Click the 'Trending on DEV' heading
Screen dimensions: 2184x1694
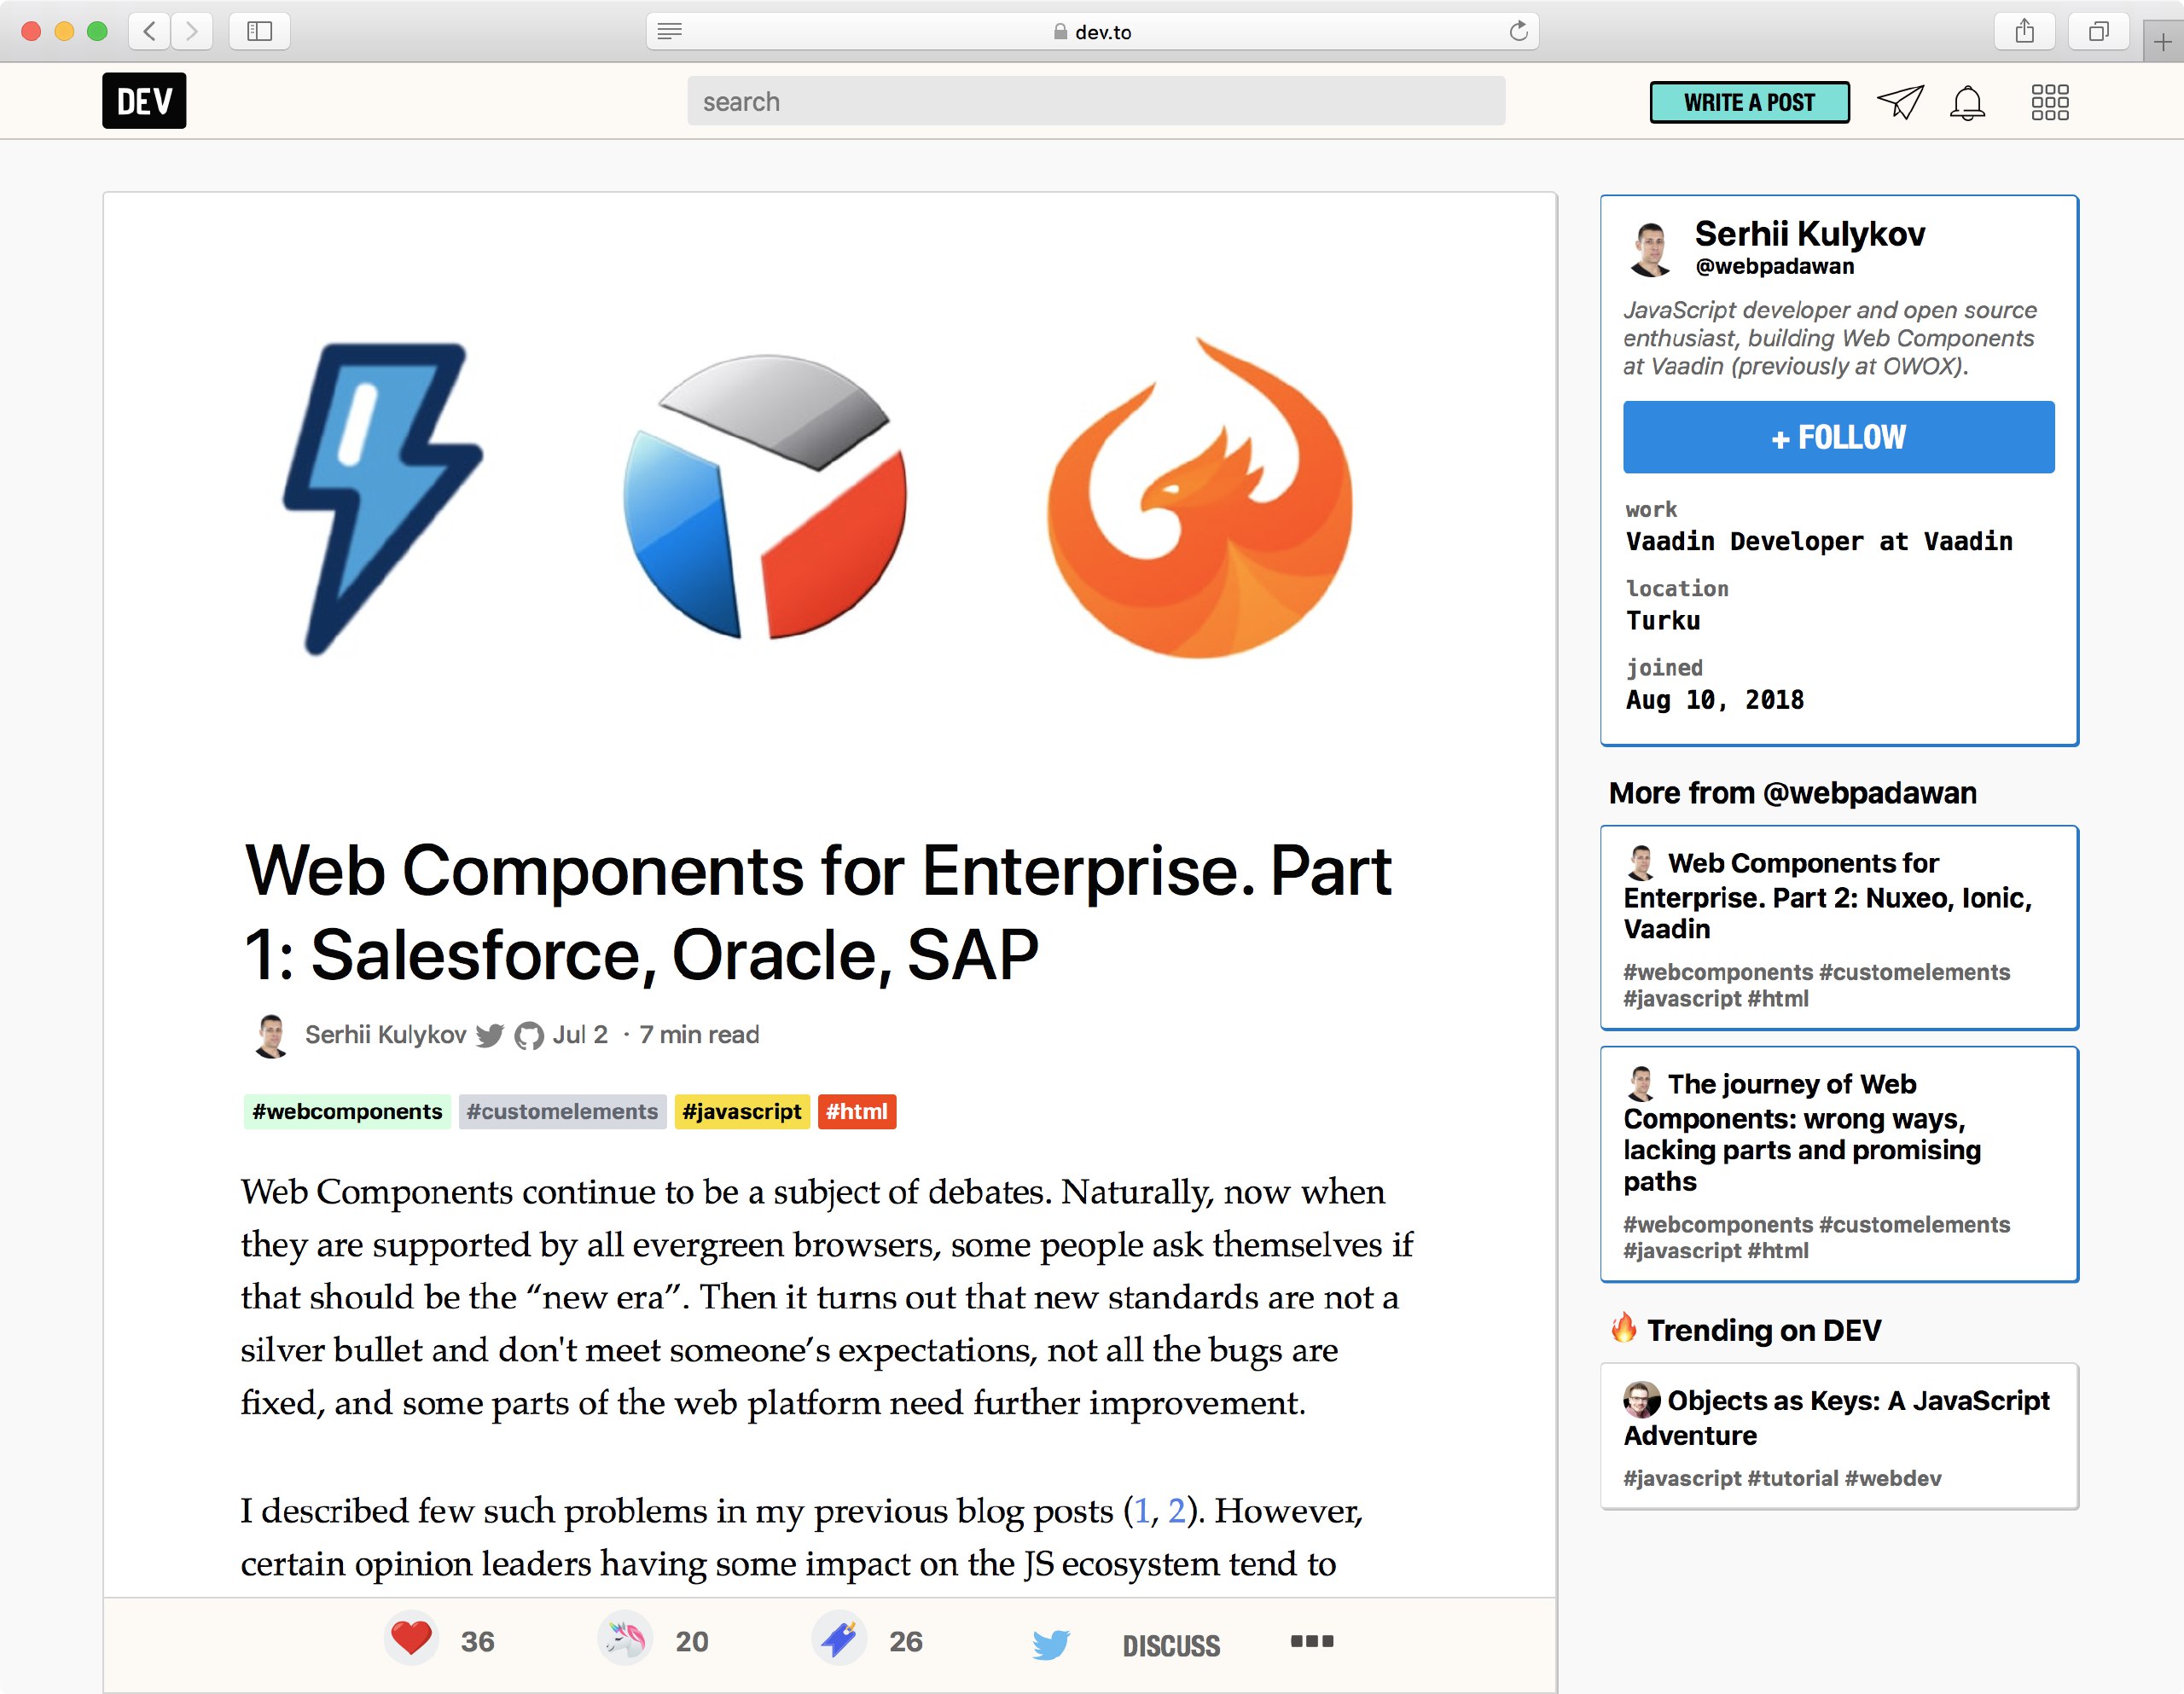[x=1764, y=1330]
